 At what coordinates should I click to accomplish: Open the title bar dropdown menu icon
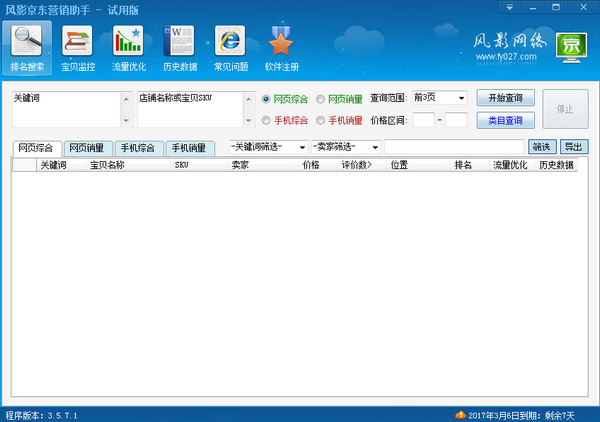(x=511, y=7)
